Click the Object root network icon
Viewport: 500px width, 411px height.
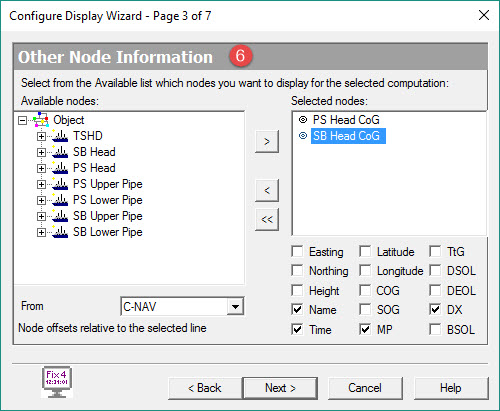[x=41, y=120]
